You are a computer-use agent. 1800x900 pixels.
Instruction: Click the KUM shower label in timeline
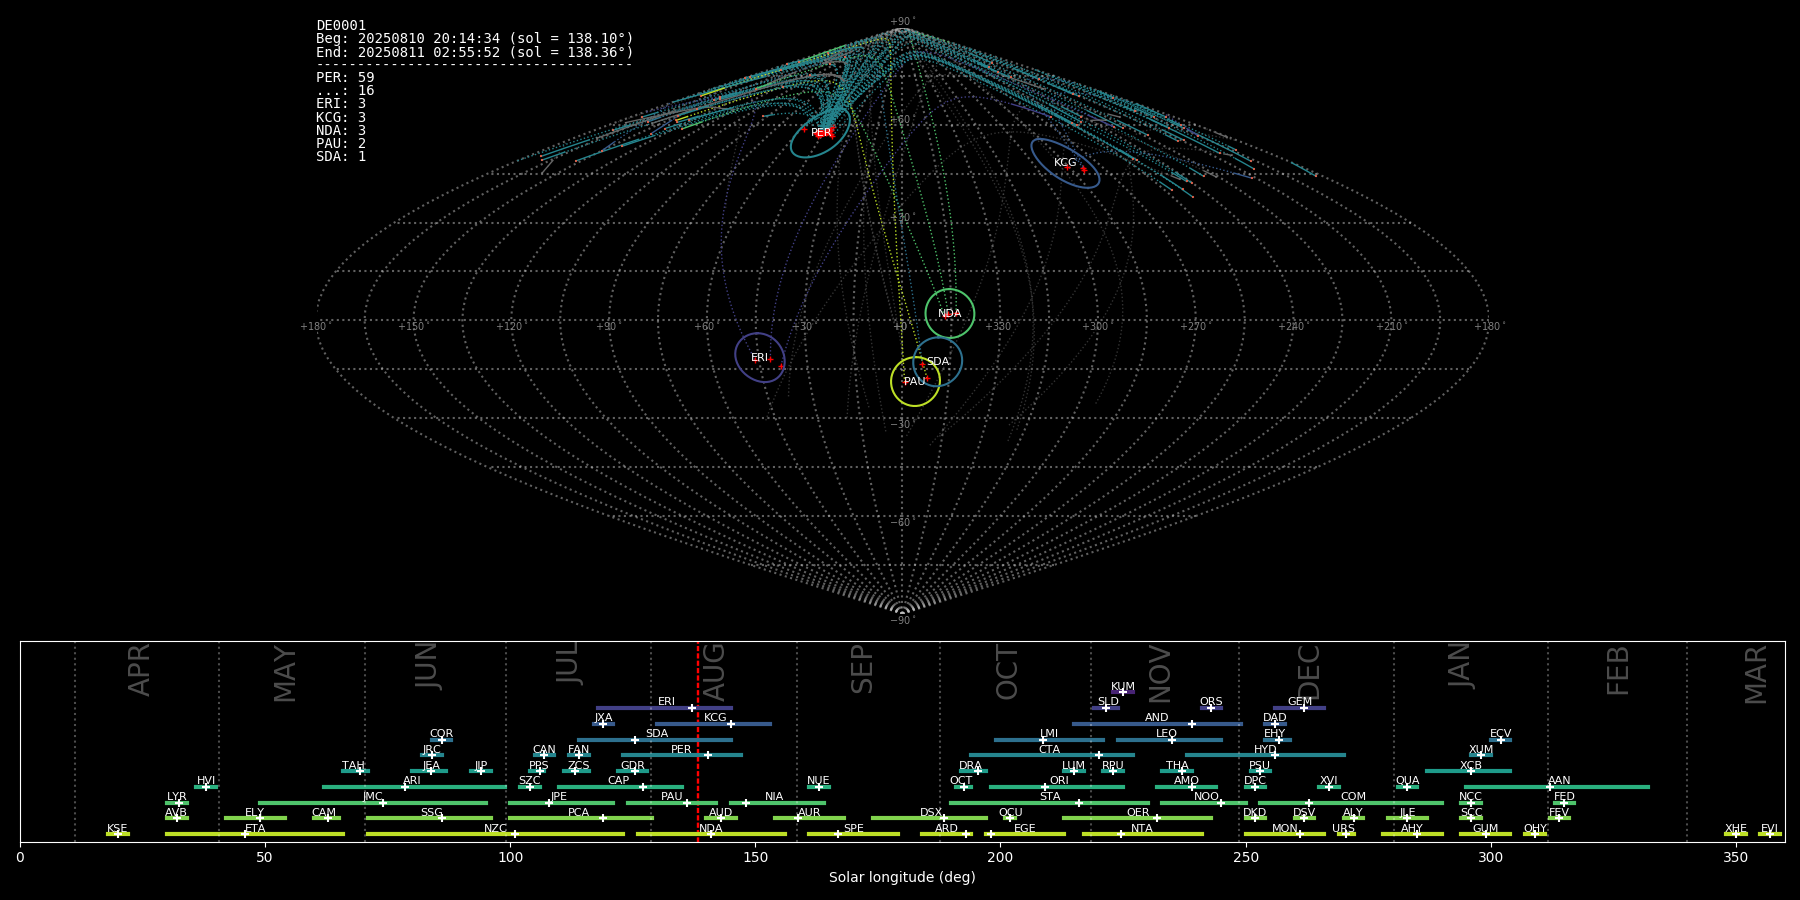coord(1123,687)
